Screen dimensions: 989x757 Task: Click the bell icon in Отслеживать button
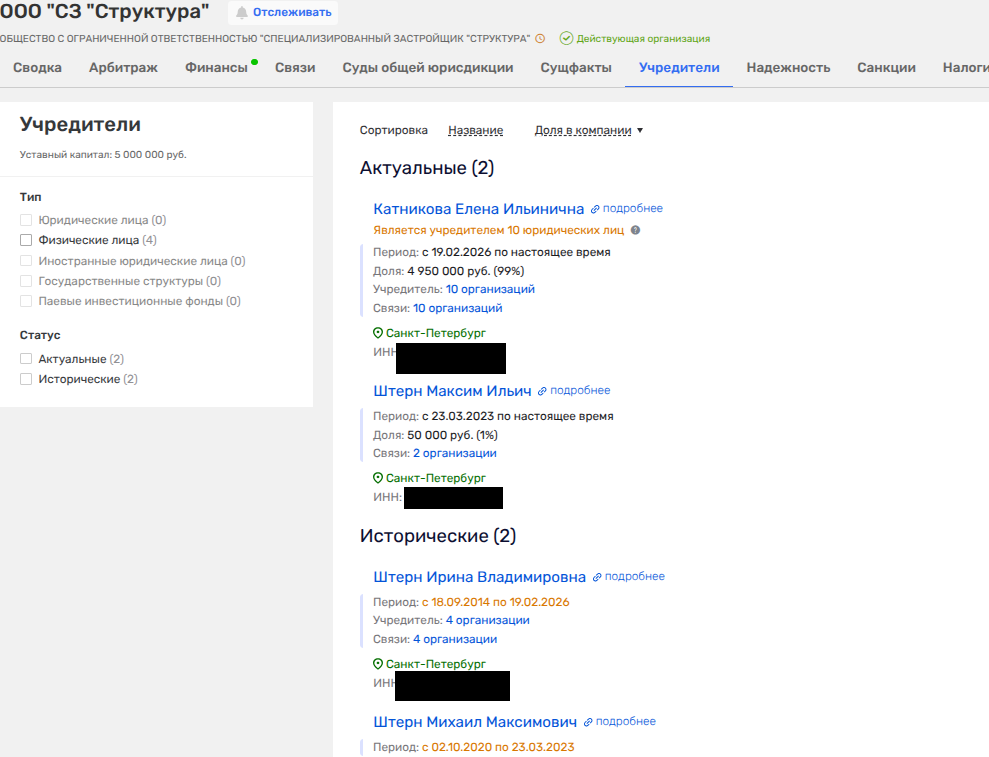point(241,13)
